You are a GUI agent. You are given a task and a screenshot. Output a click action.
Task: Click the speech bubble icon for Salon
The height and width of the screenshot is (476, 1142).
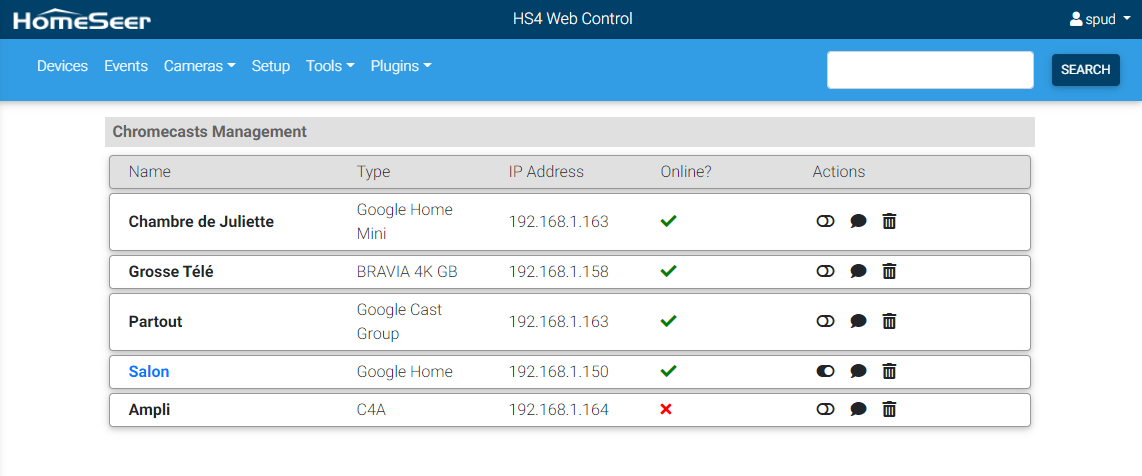click(x=858, y=372)
